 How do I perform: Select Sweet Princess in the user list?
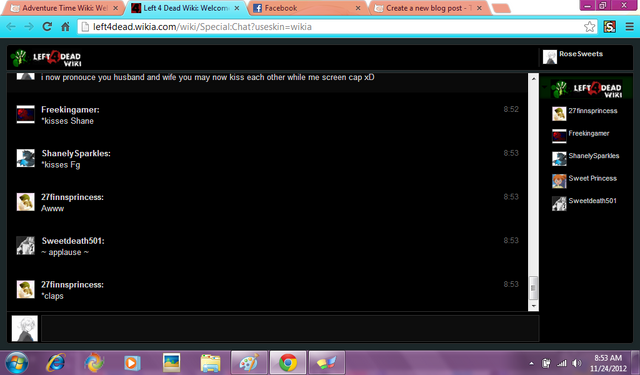(x=586, y=180)
